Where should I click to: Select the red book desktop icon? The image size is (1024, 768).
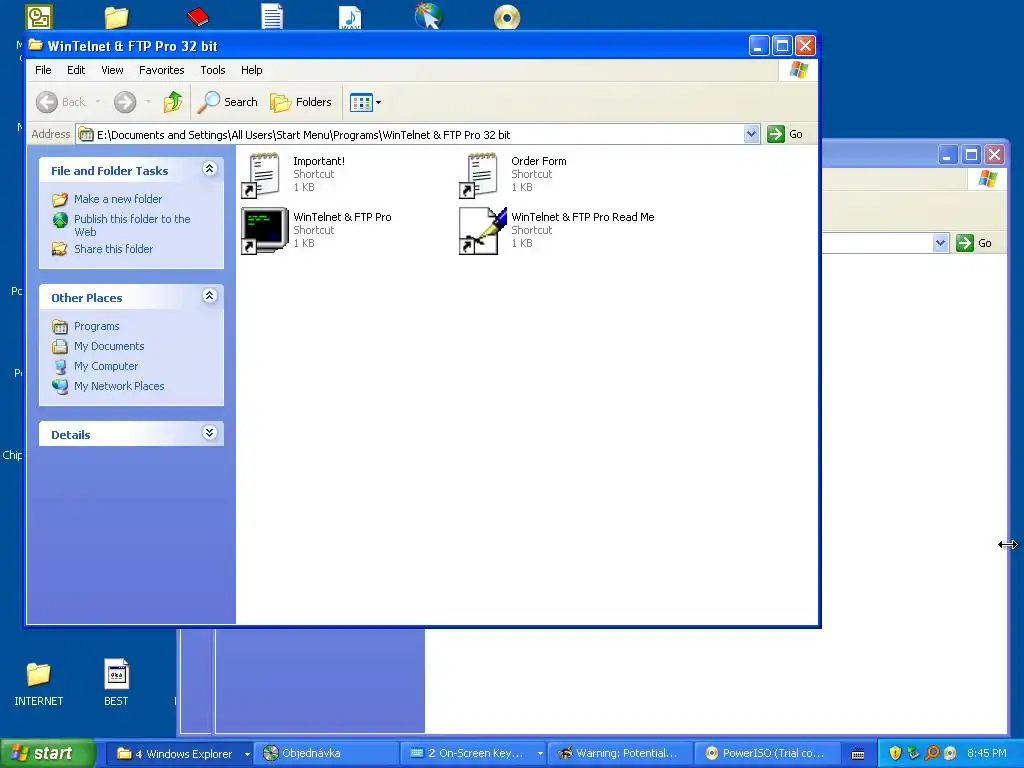(x=197, y=16)
